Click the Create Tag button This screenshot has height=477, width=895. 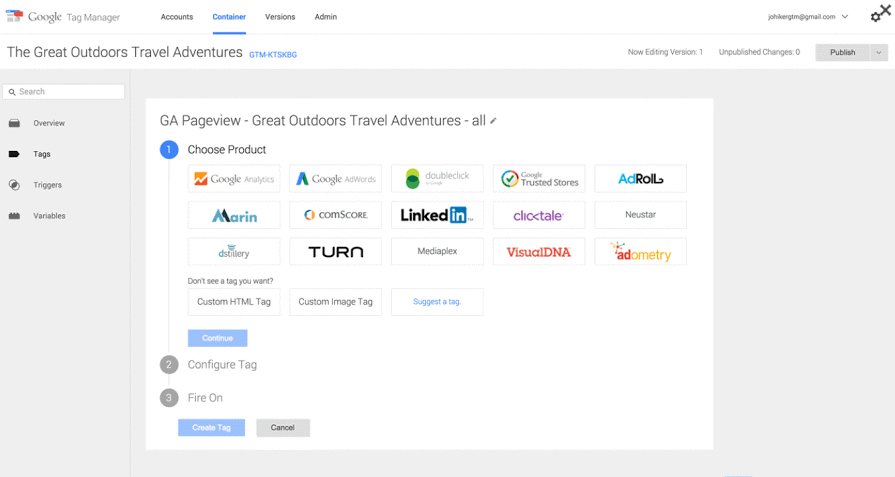pos(211,427)
